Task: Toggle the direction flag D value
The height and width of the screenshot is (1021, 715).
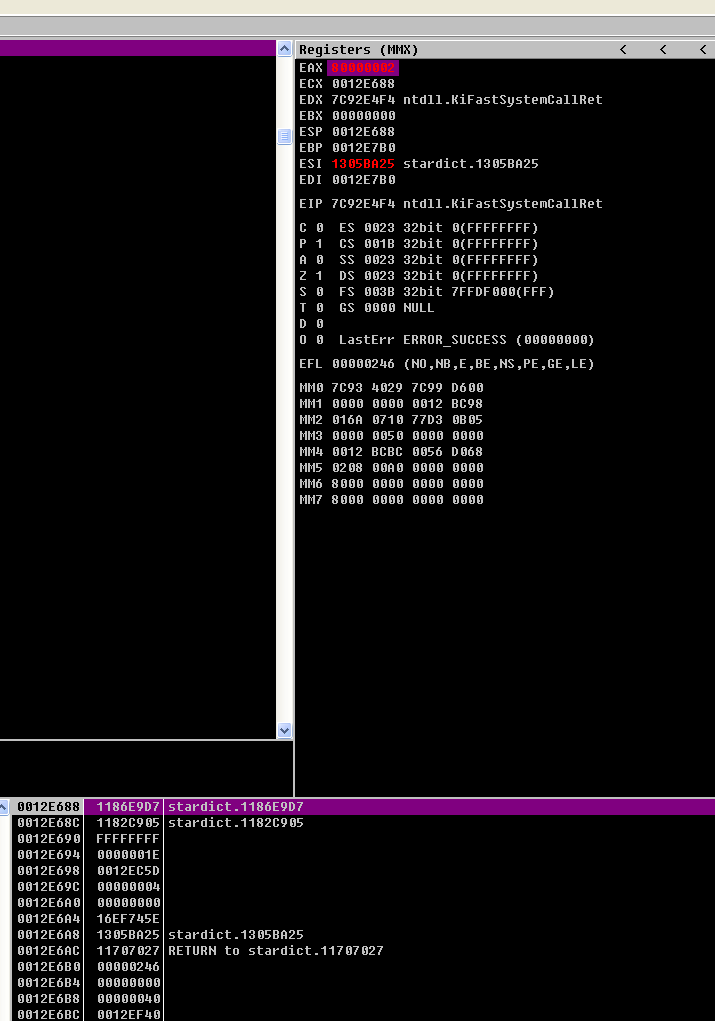Action: (x=320, y=324)
